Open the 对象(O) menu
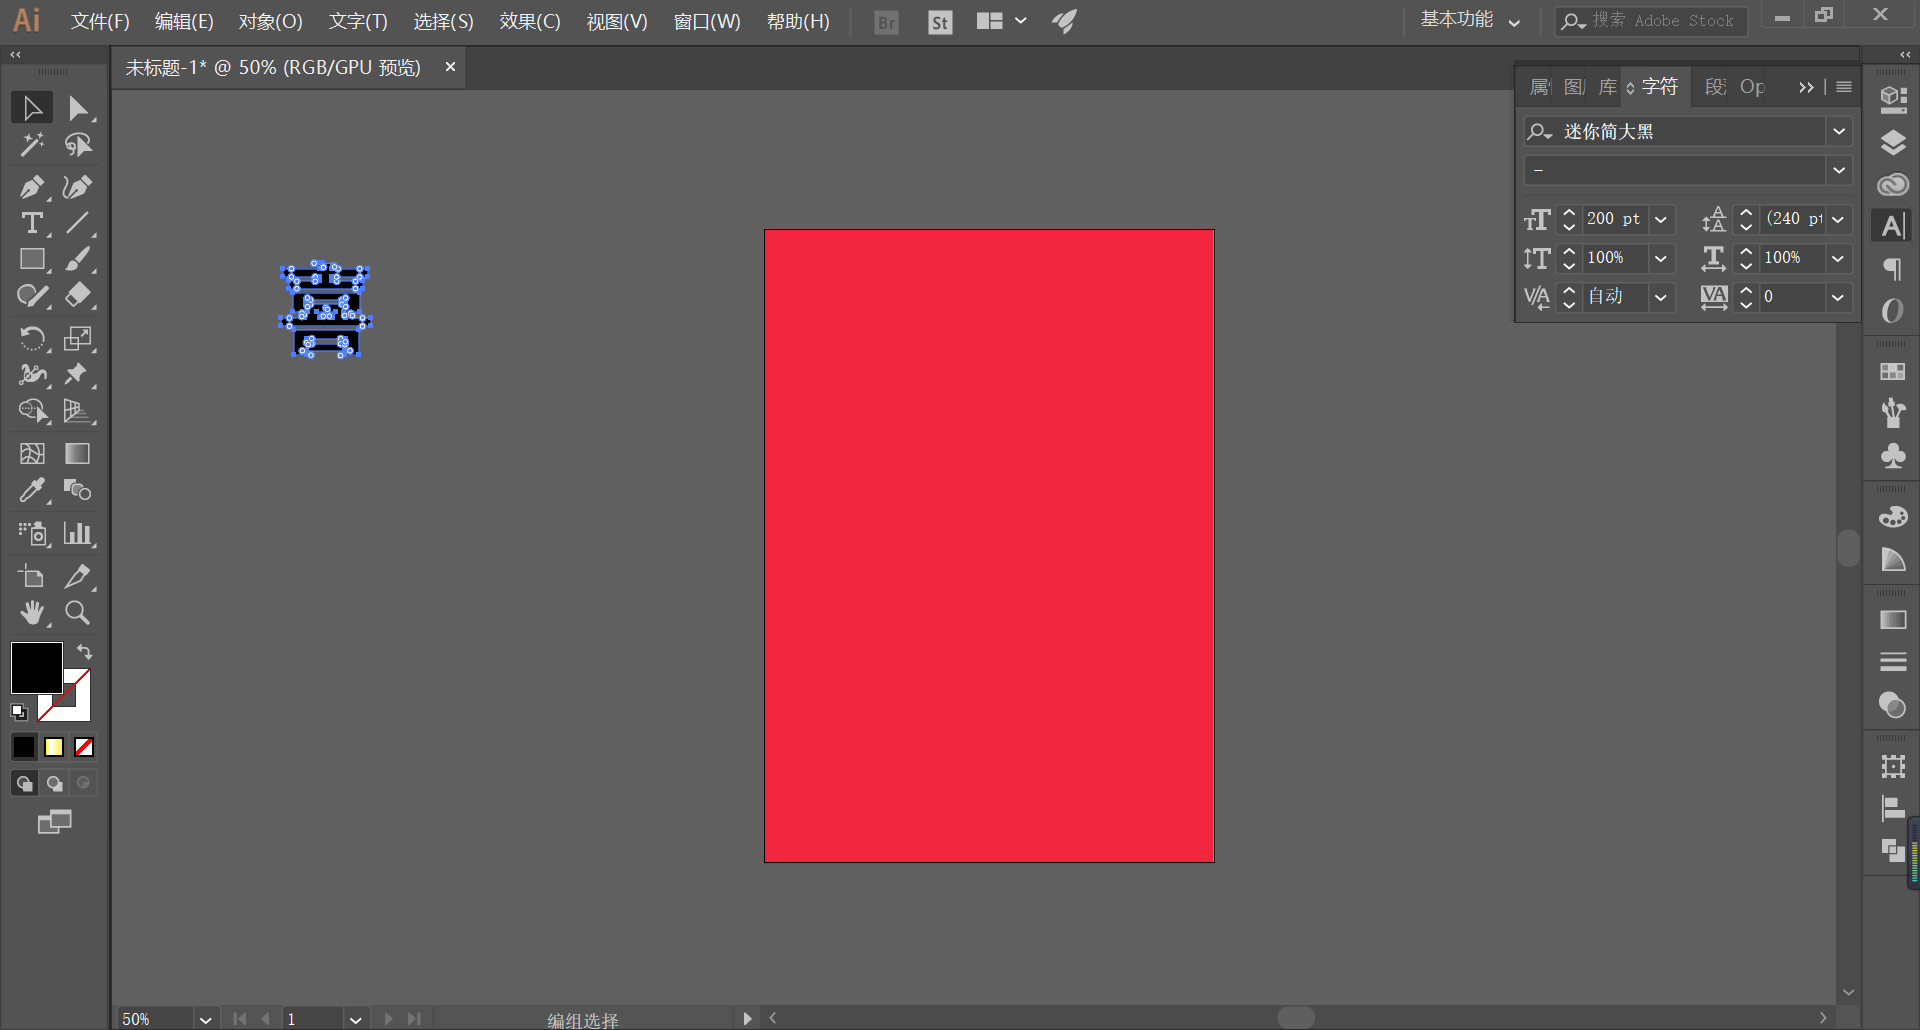1920x1030 pixels. coord(270,21)
